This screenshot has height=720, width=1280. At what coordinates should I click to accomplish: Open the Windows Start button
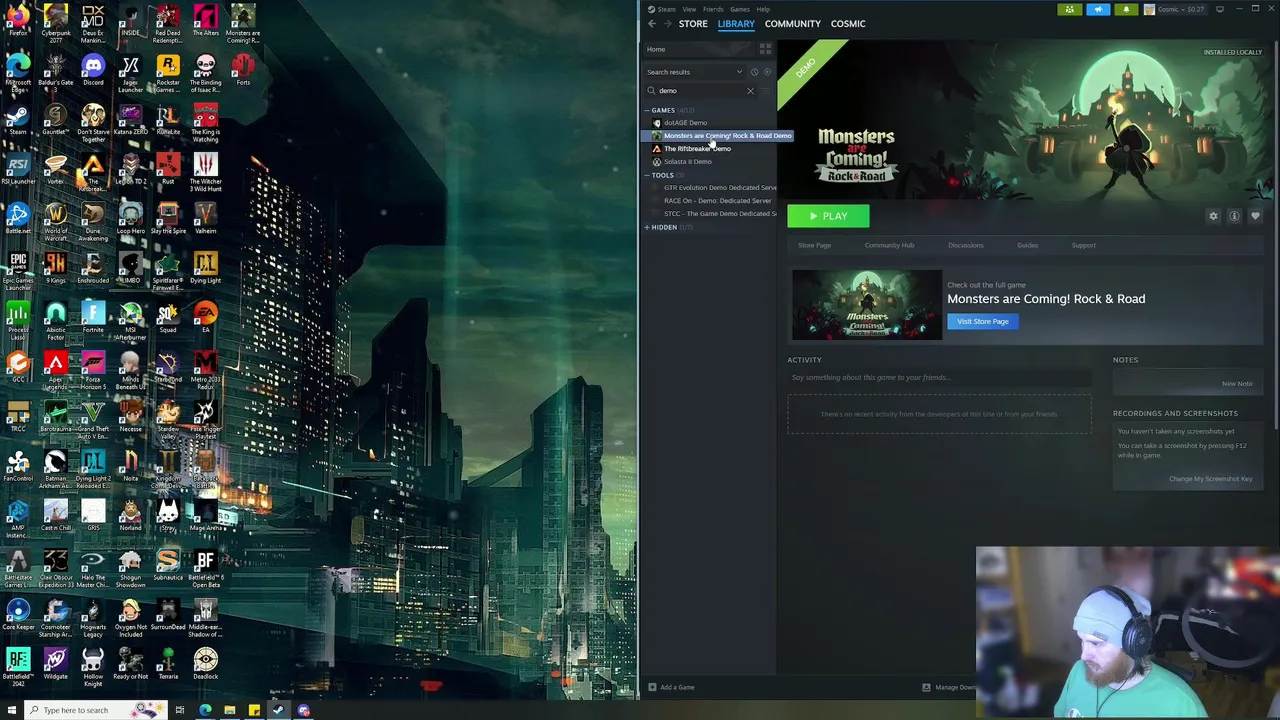pos(13,710)
